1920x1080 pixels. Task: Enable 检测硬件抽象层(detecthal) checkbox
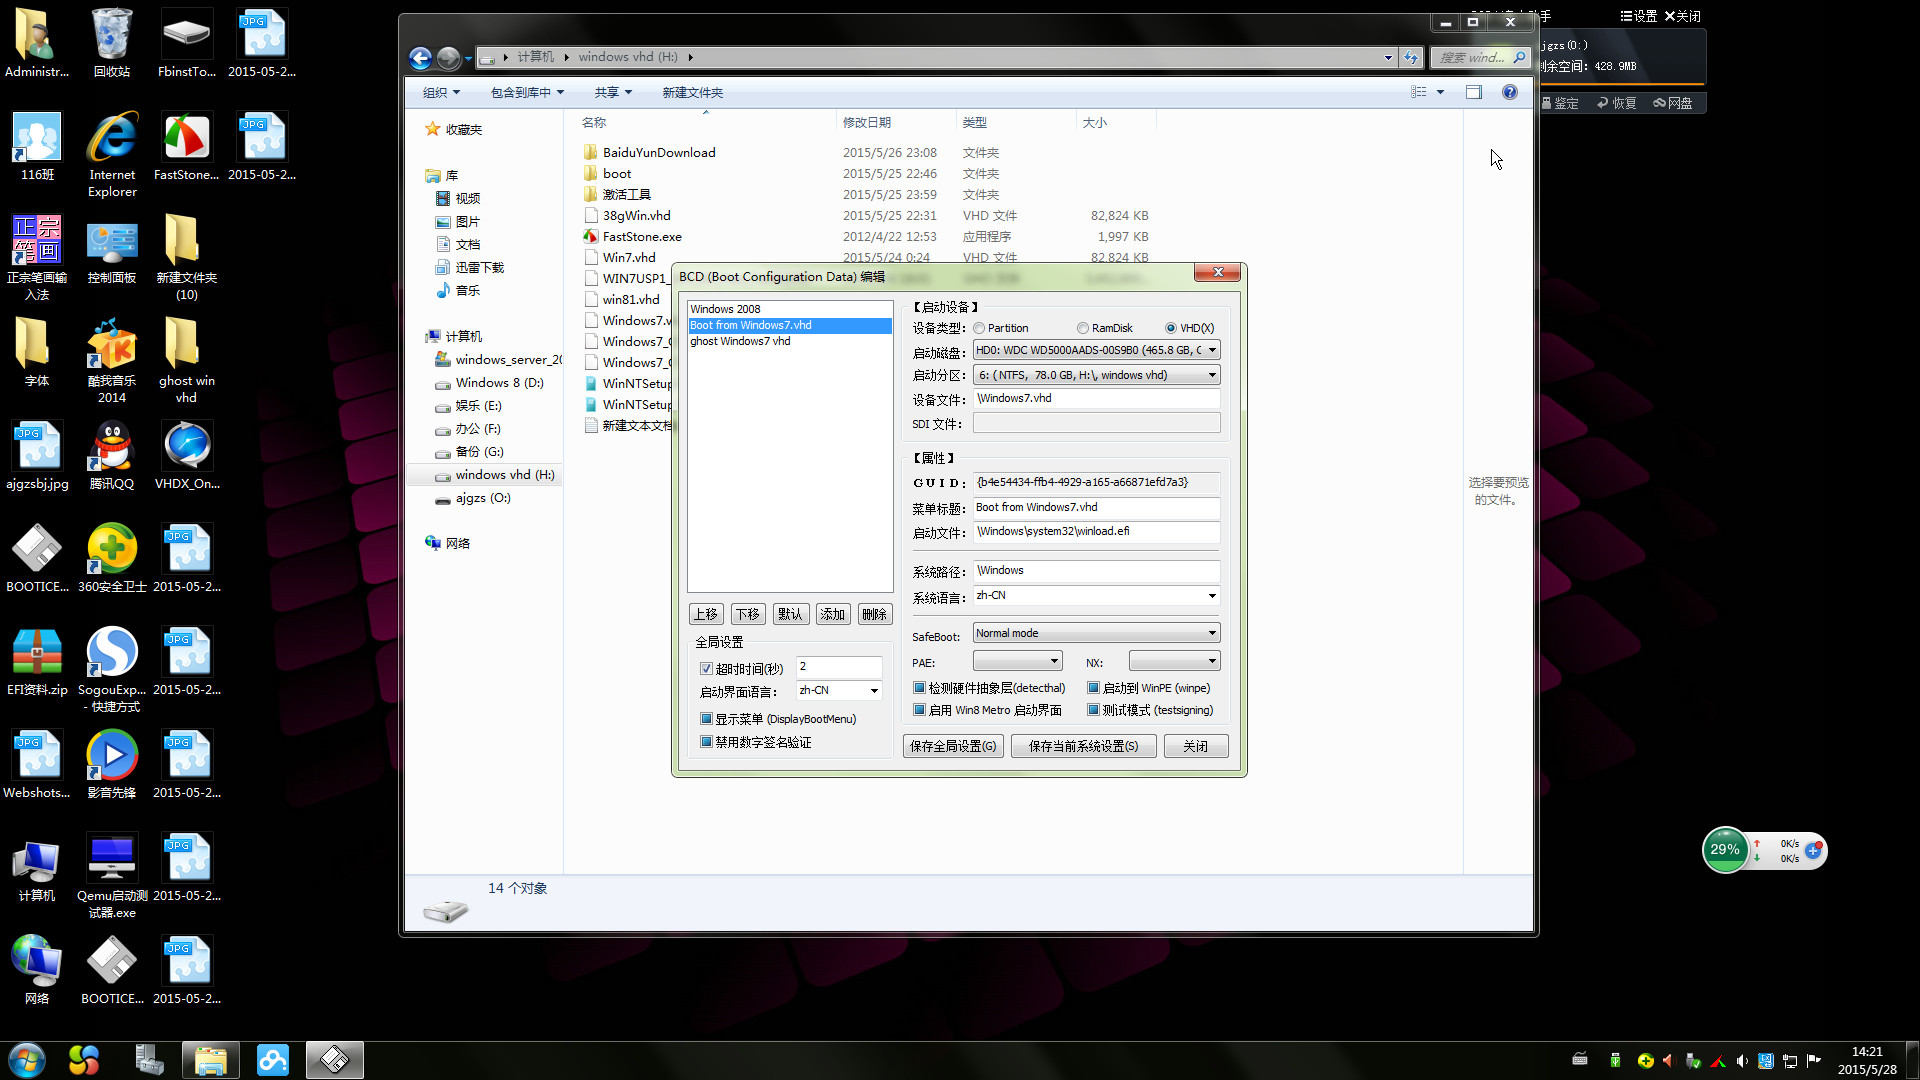click(x=919, y=688)
